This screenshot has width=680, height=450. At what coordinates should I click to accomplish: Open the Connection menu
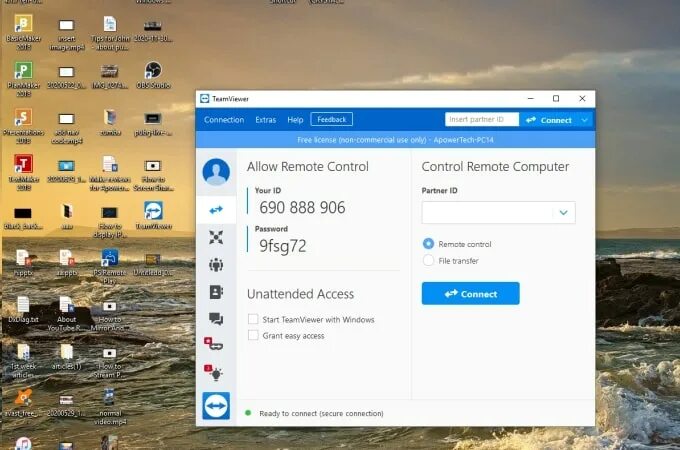coord(224,120)
